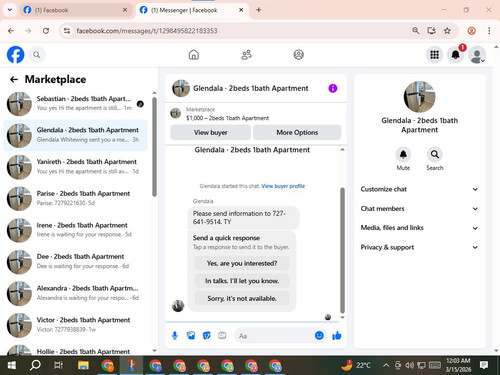View site information icon in address bar
This screenshot has width=500, height=375.
(x=67, y=31)
